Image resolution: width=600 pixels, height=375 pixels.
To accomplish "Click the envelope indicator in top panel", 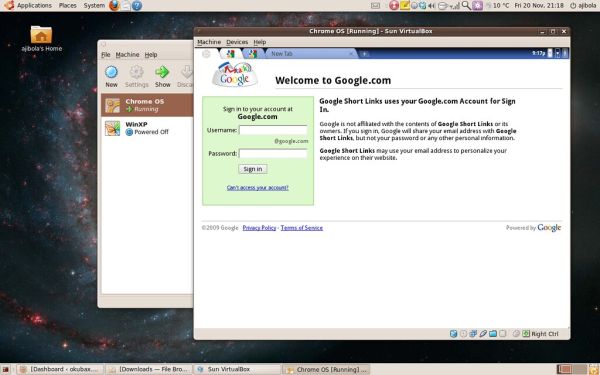I will pos(376,5).
